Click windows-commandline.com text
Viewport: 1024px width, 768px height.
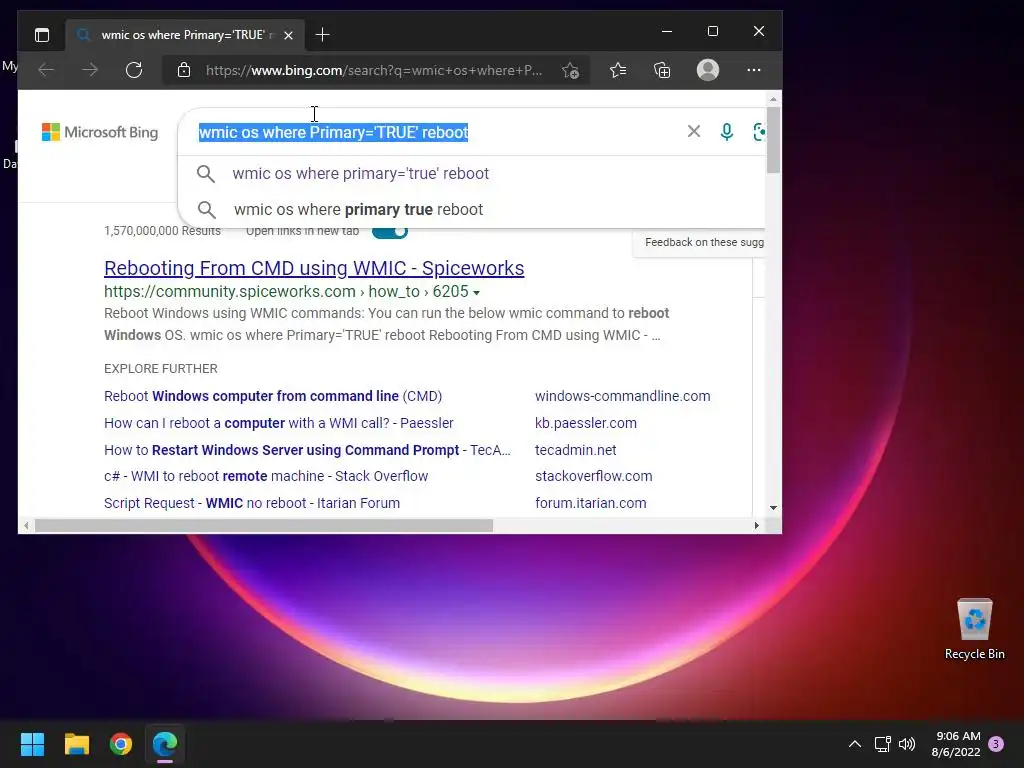(622, 396)
